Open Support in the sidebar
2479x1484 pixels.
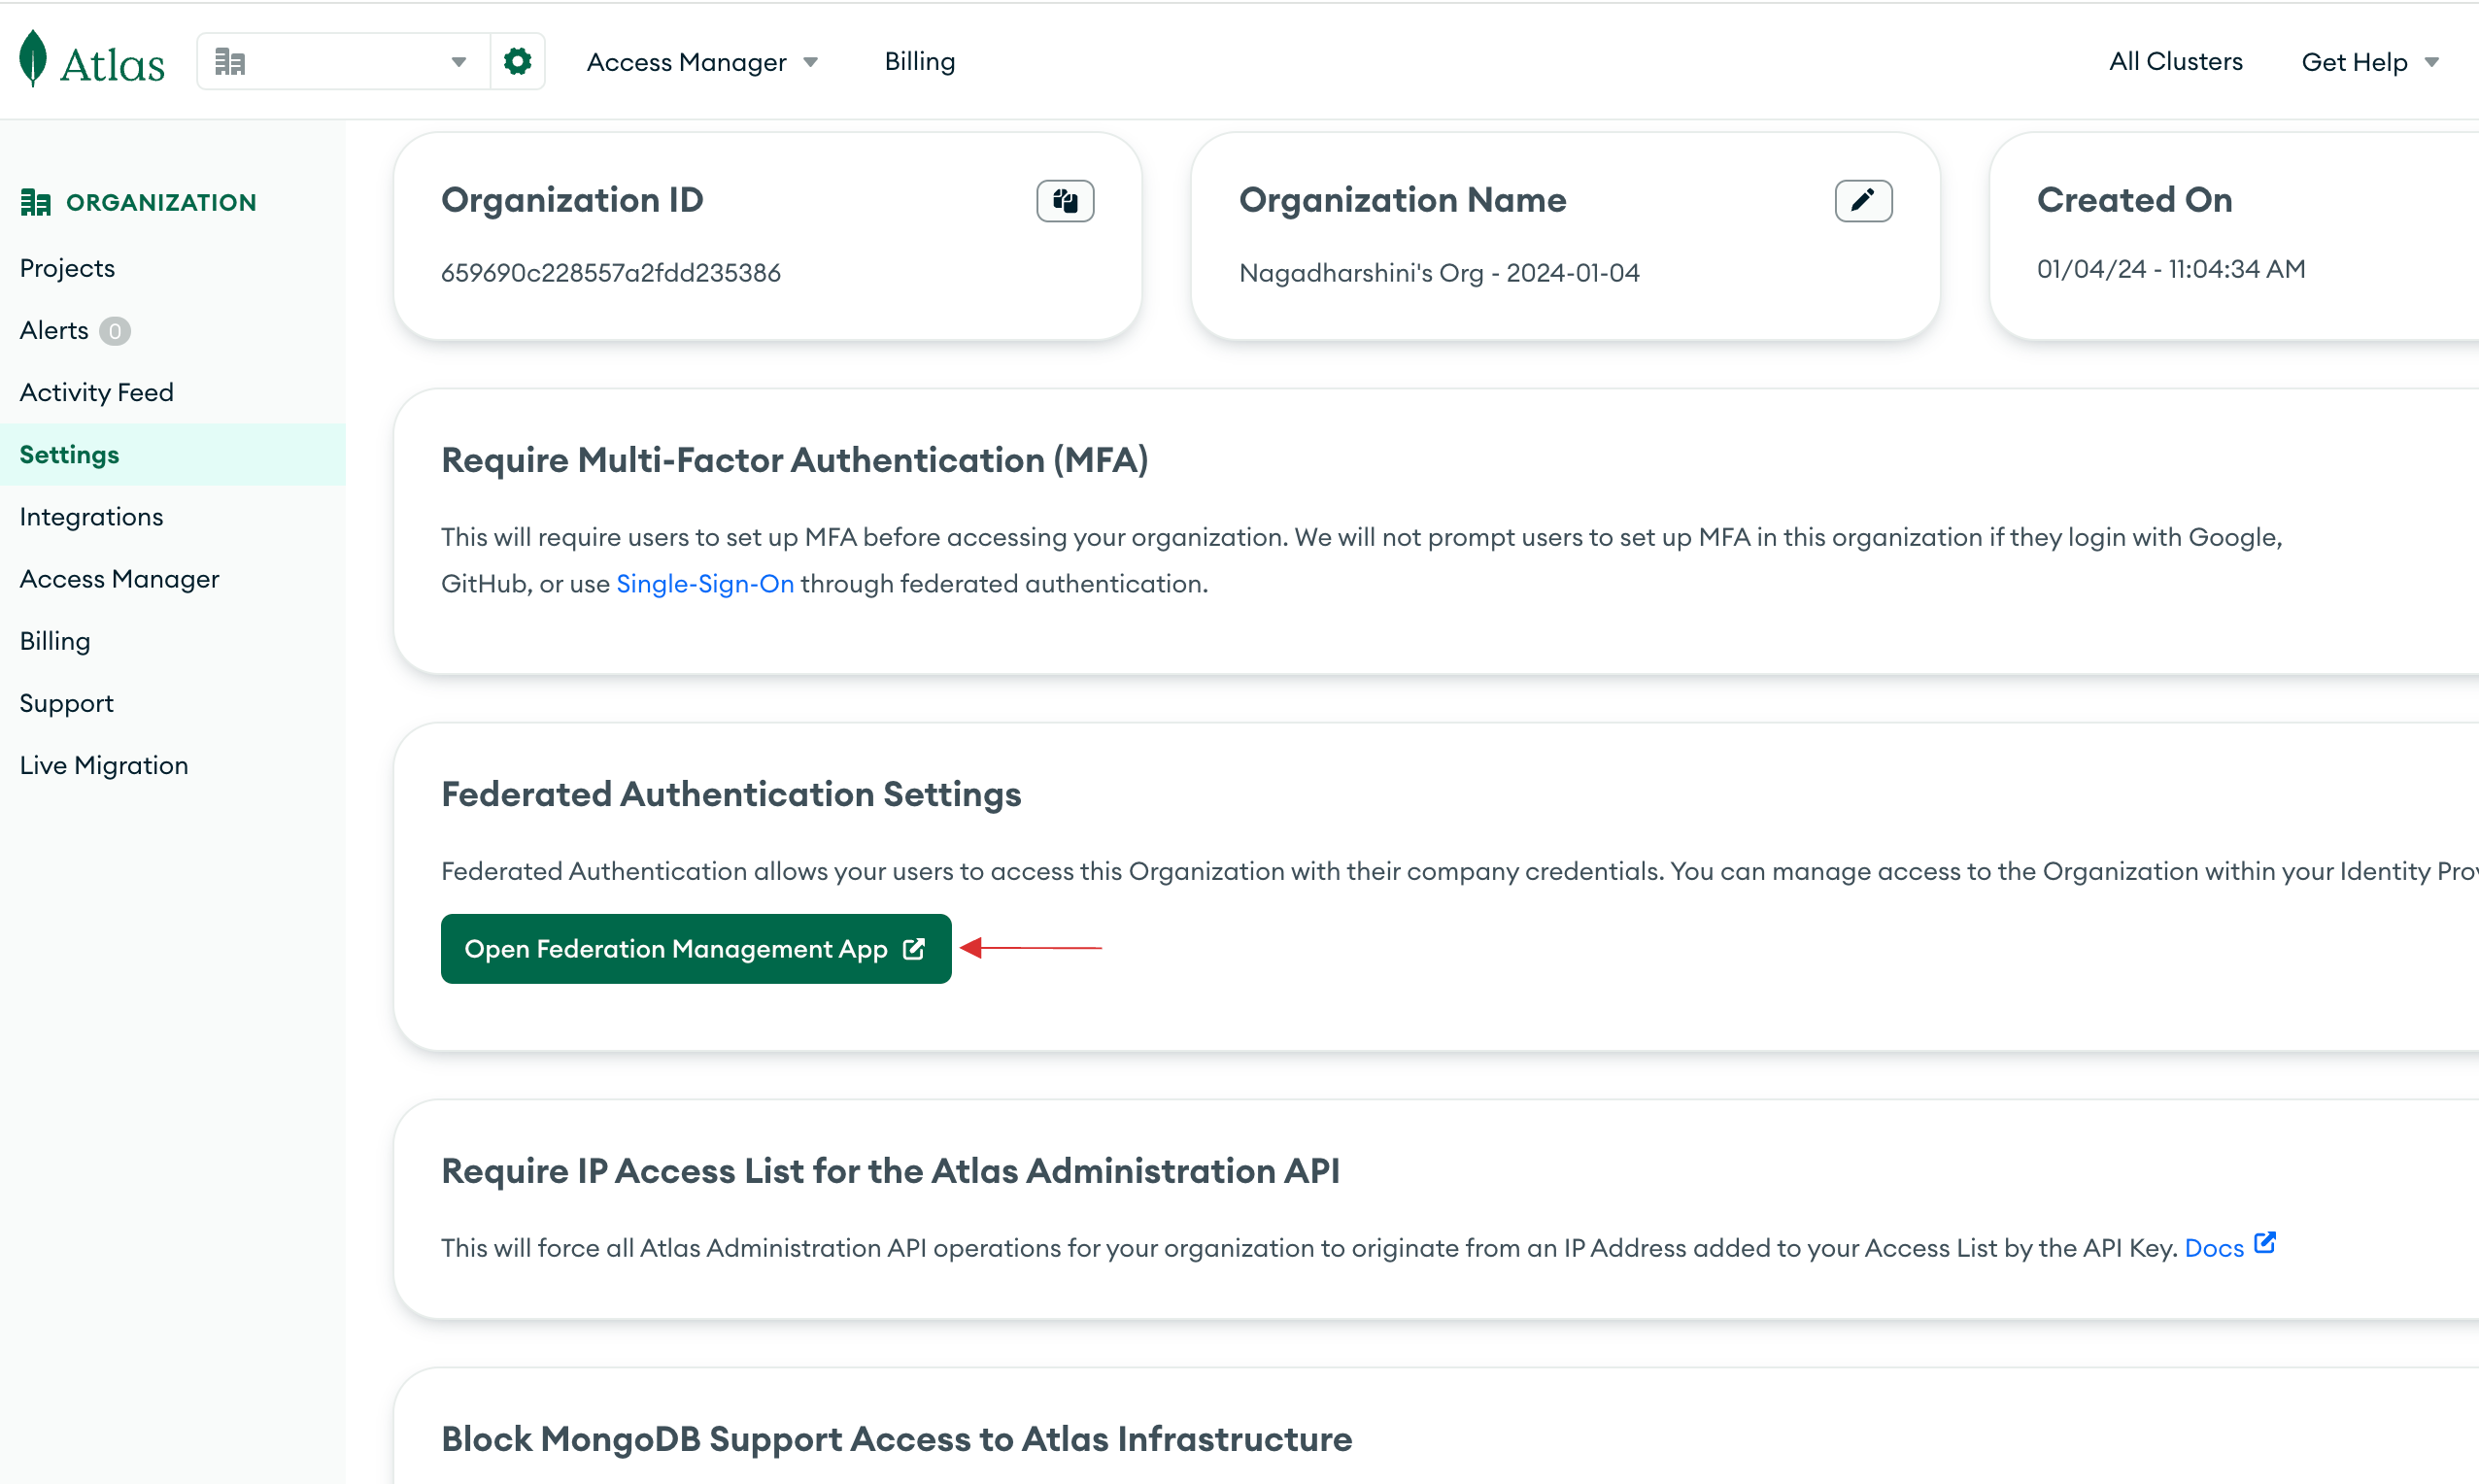66,703
